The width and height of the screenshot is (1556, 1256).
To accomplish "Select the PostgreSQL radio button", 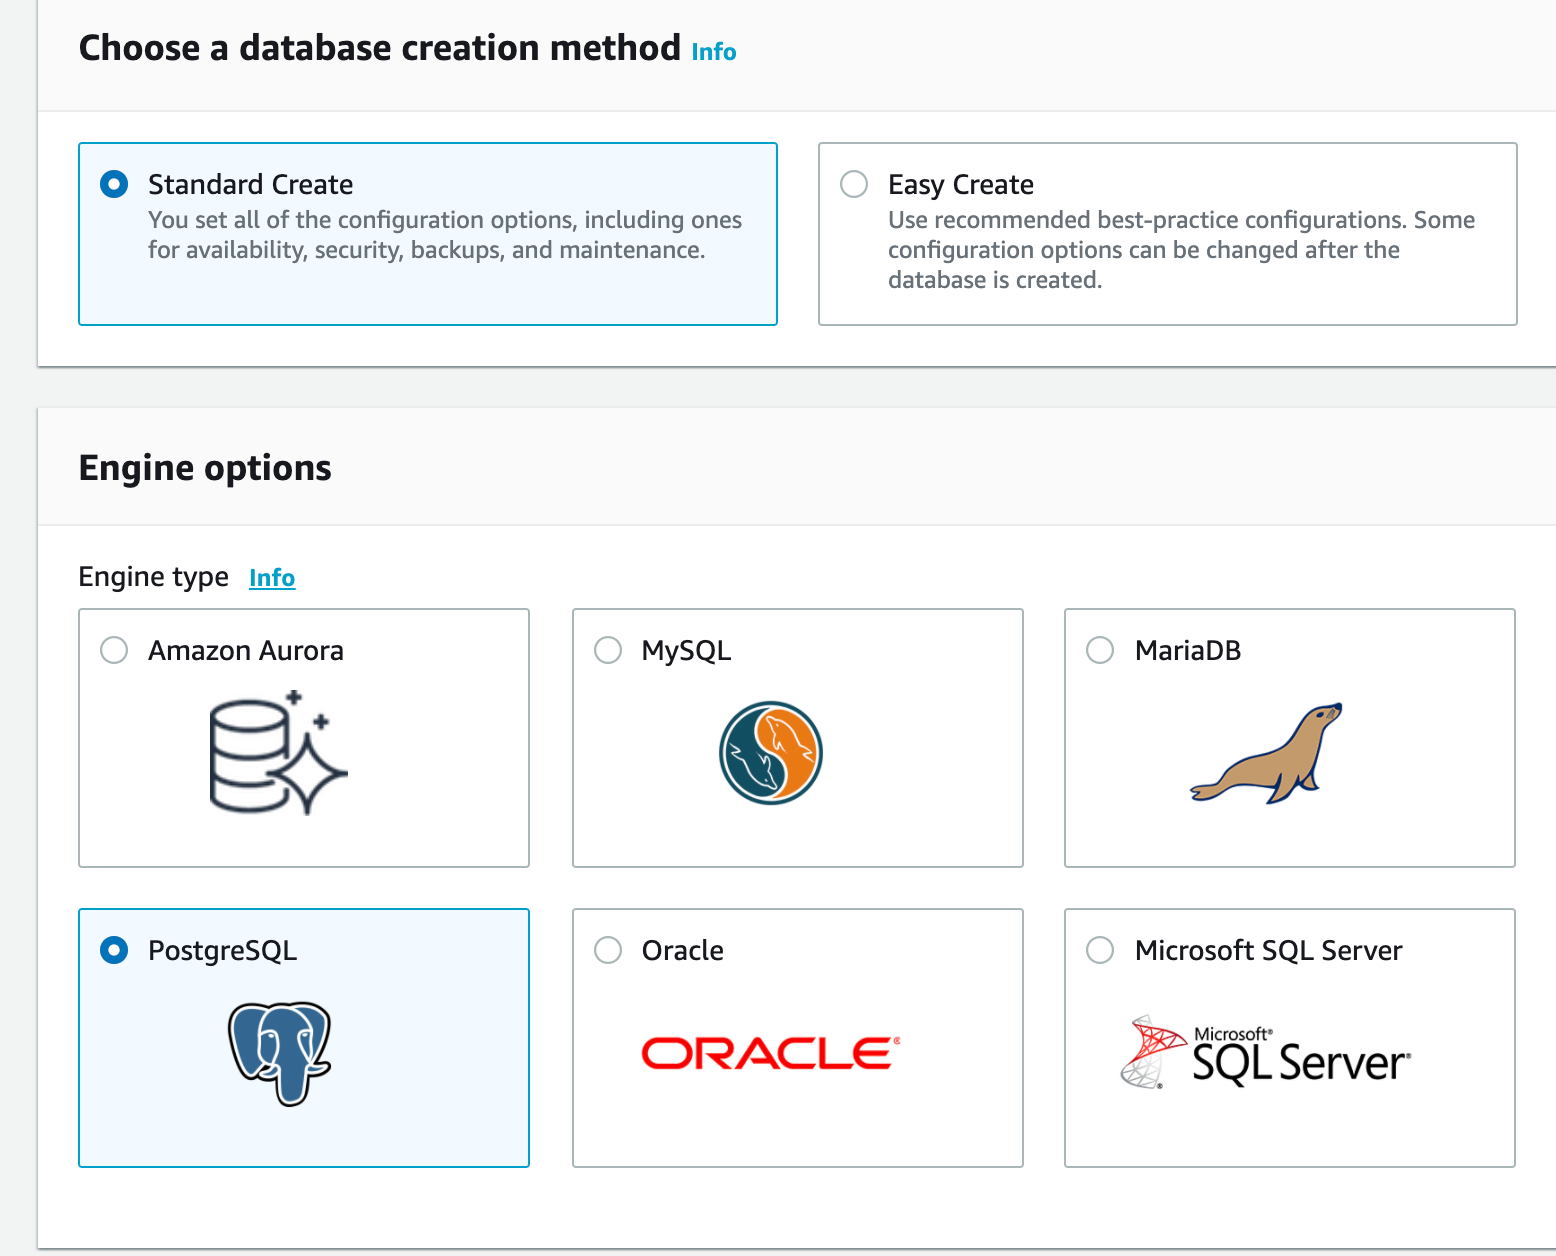I will pyautogui.click(x=114, y=950).
